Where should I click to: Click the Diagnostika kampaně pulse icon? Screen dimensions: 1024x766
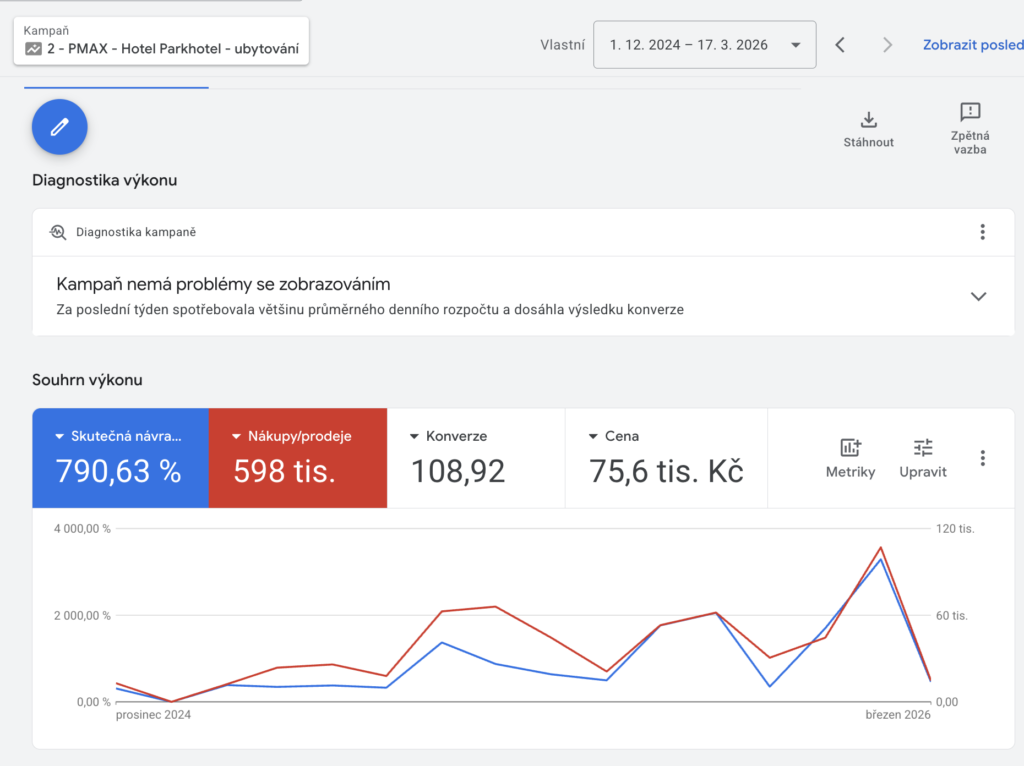tap(58, 232)
